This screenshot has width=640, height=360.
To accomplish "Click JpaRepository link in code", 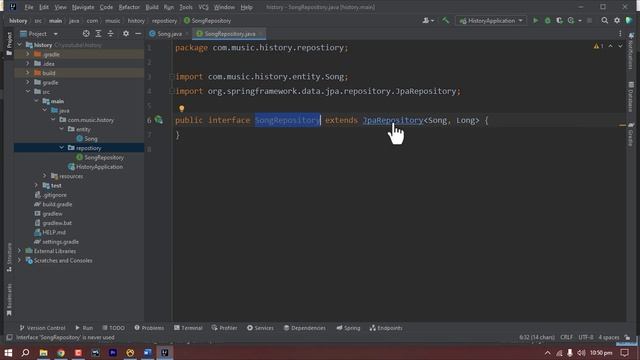I will [393, 120].
